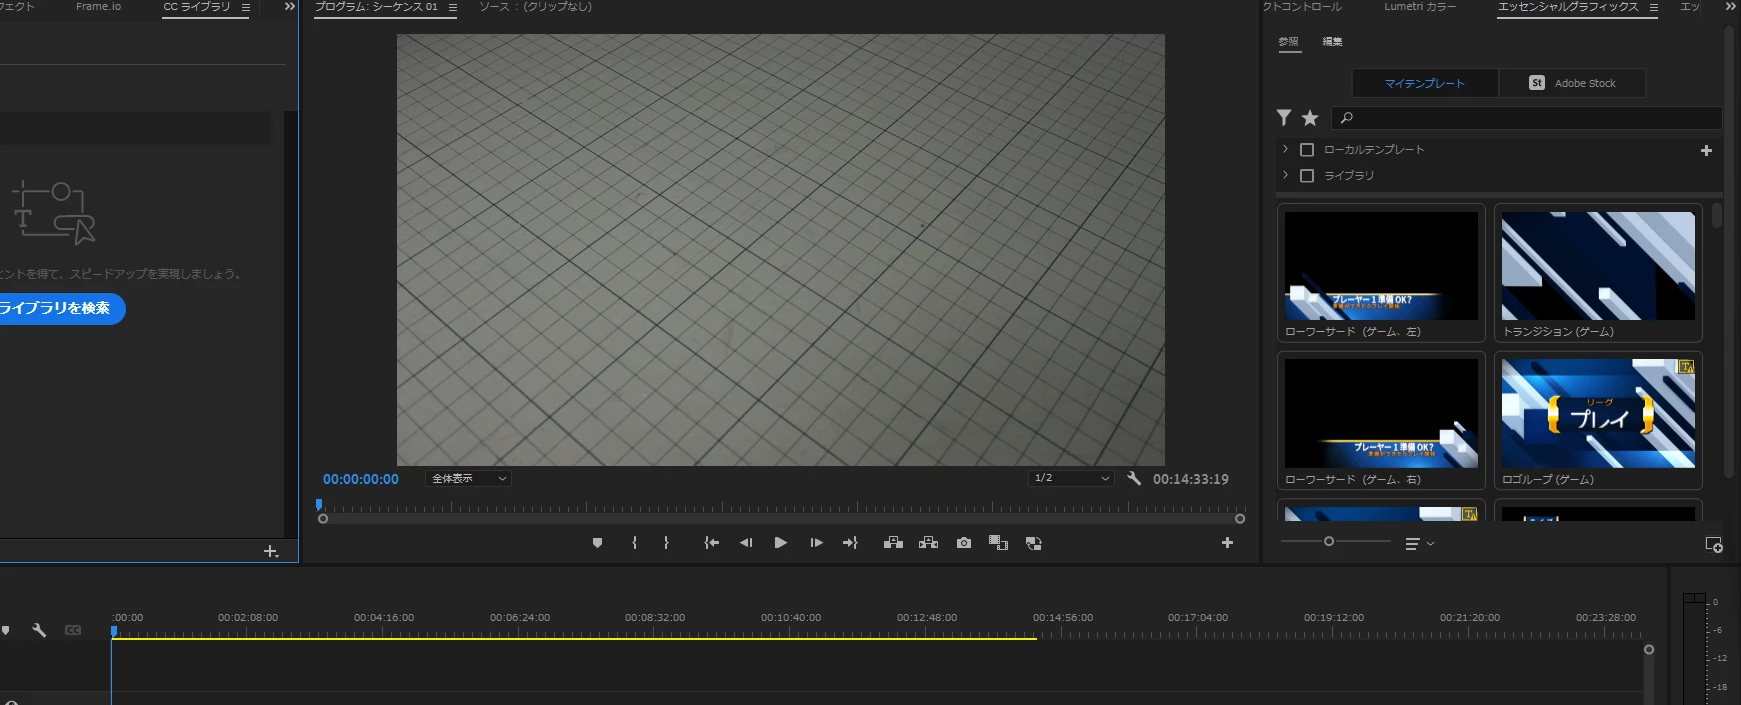The image size is (1741, 705).
Task: Open the playback resolution 1/2 dropdown
Action: coord(1071,479)
